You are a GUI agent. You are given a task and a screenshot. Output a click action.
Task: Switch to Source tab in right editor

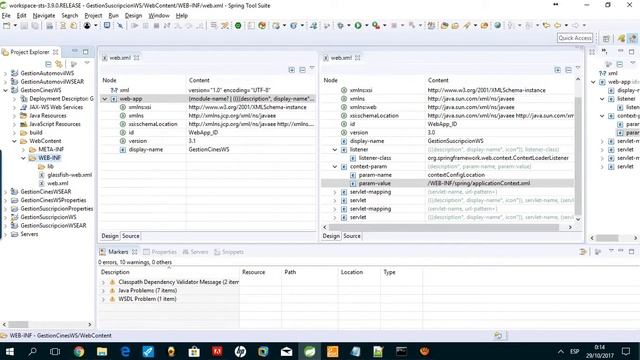pyautogui.click(x=352, y=236)
